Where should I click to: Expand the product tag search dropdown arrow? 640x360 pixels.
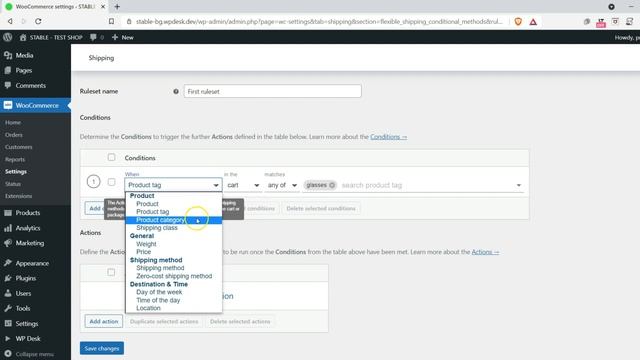(518, 185)
